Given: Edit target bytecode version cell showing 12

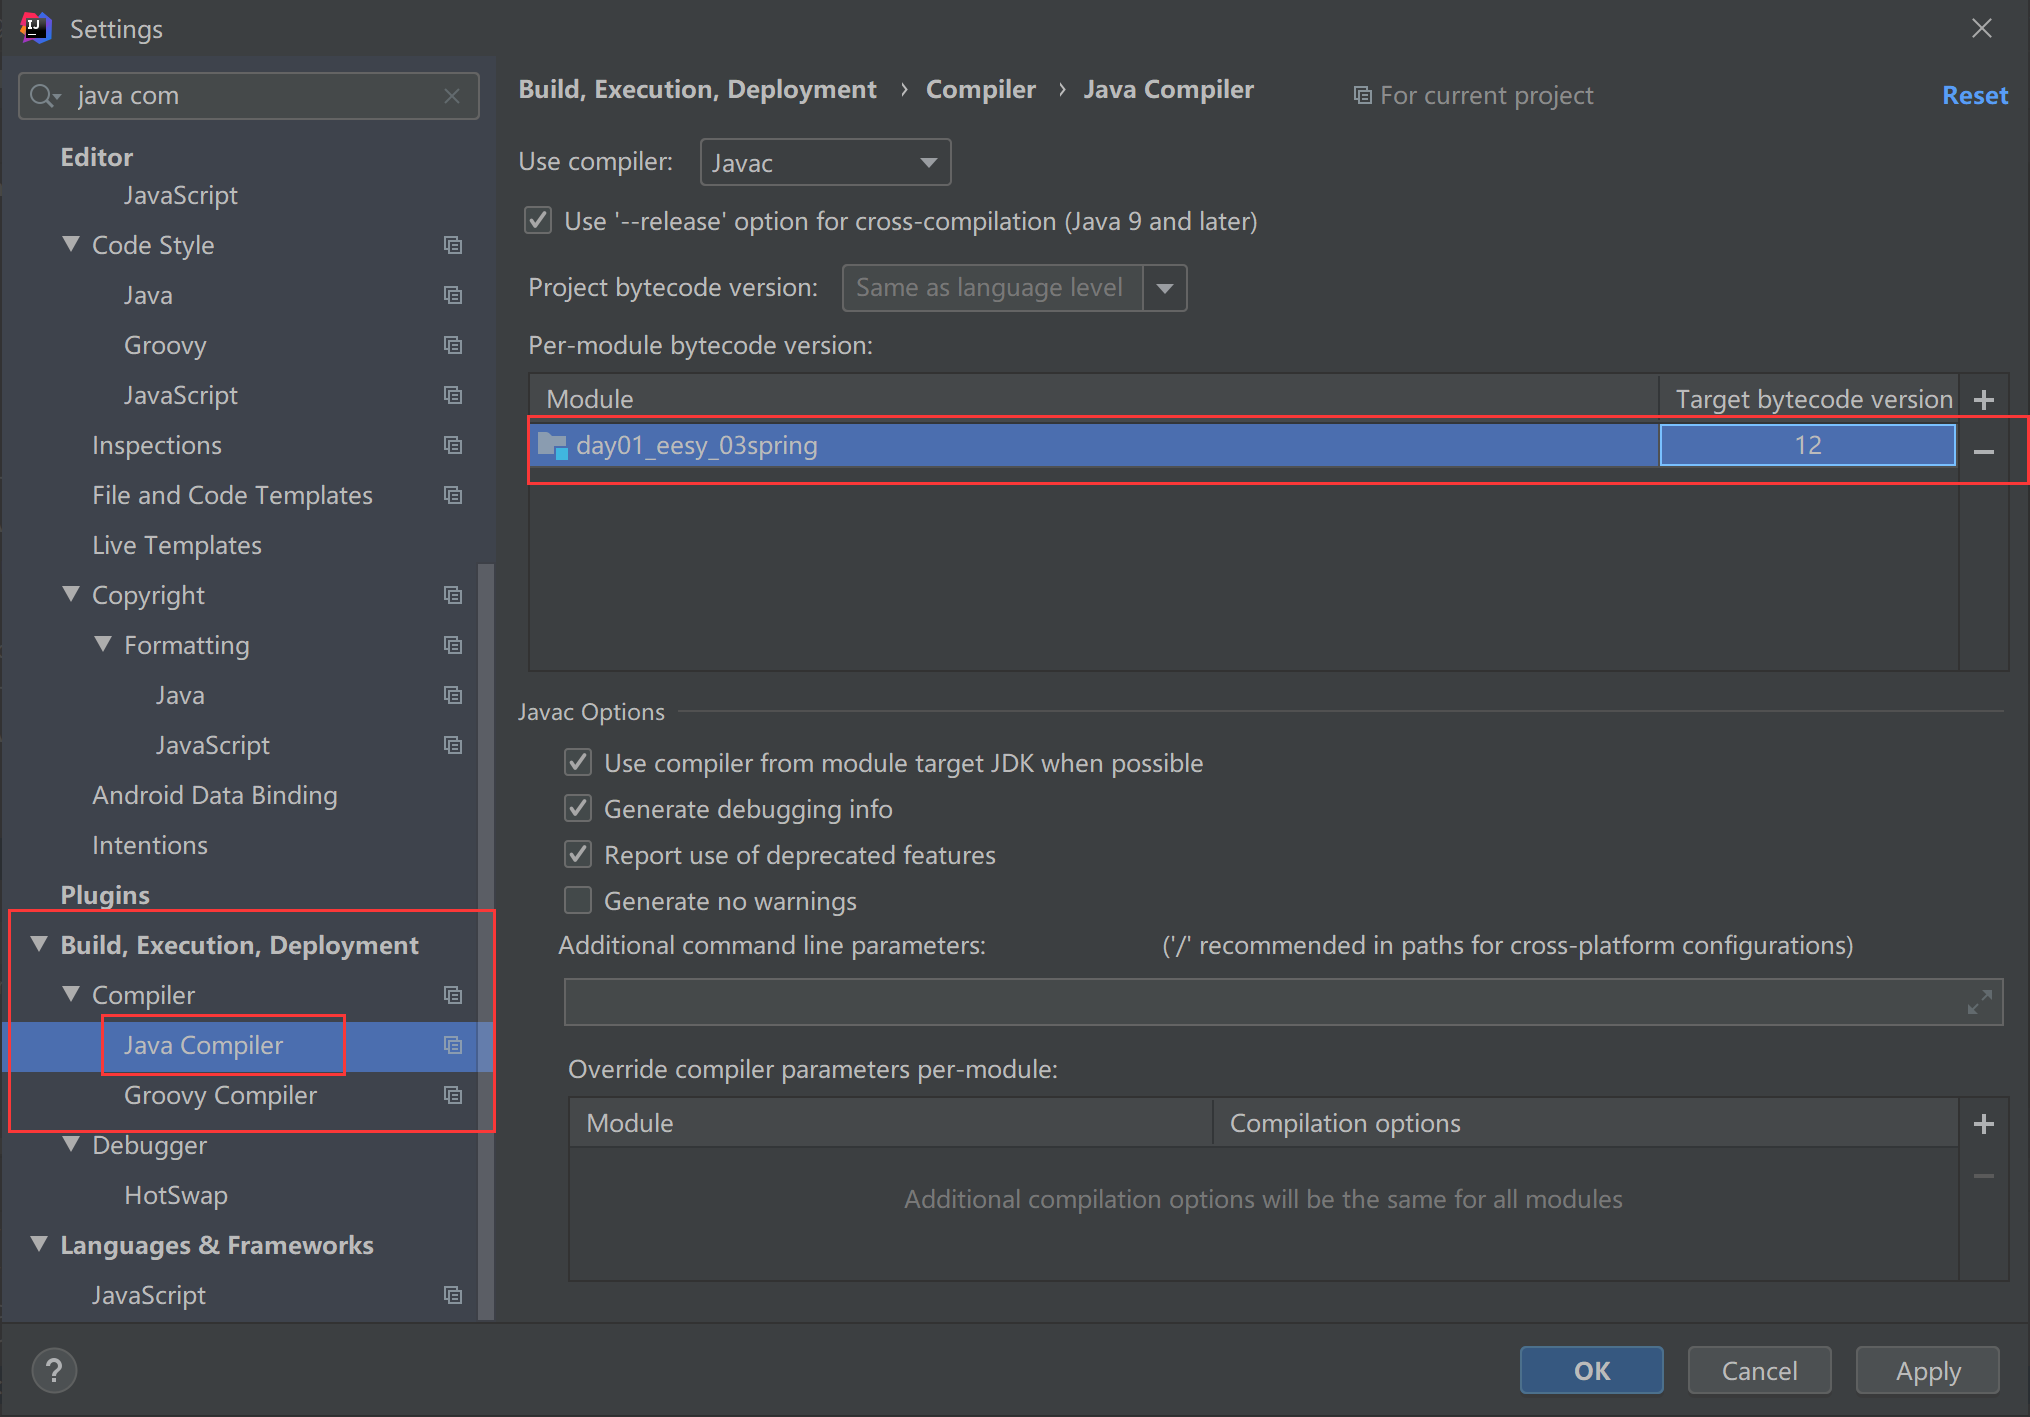Looking at the screenshot, I should pyautogui.click(x=1808, y=445).
